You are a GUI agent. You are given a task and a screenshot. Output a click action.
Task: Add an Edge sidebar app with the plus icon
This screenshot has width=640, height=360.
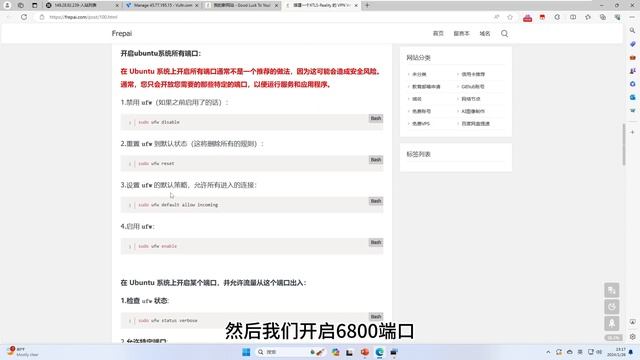[632, 132]
